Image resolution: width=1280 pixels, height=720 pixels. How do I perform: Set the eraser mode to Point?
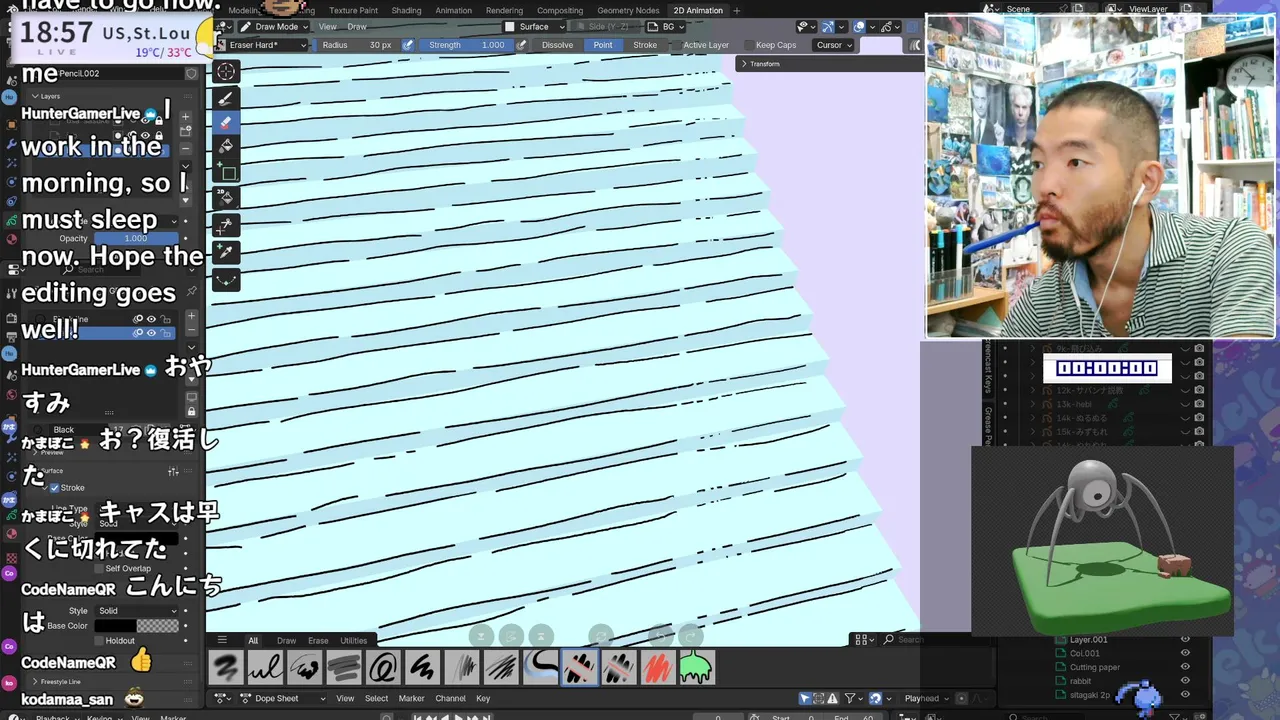point(603,45)
